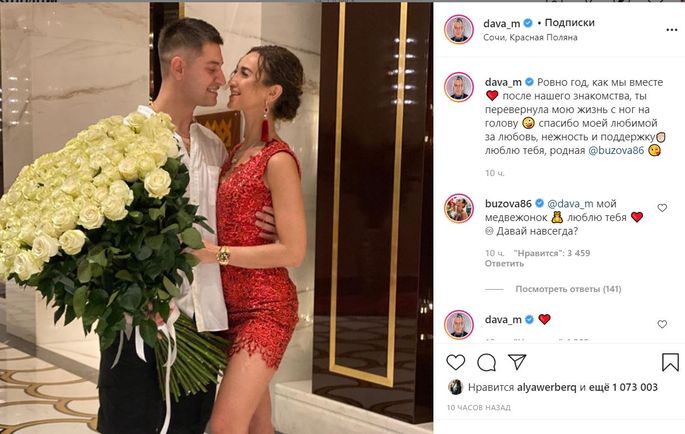Like the buzova86 comment with small heart
Viewport: 685px width, 434px height.
(662, 208)
